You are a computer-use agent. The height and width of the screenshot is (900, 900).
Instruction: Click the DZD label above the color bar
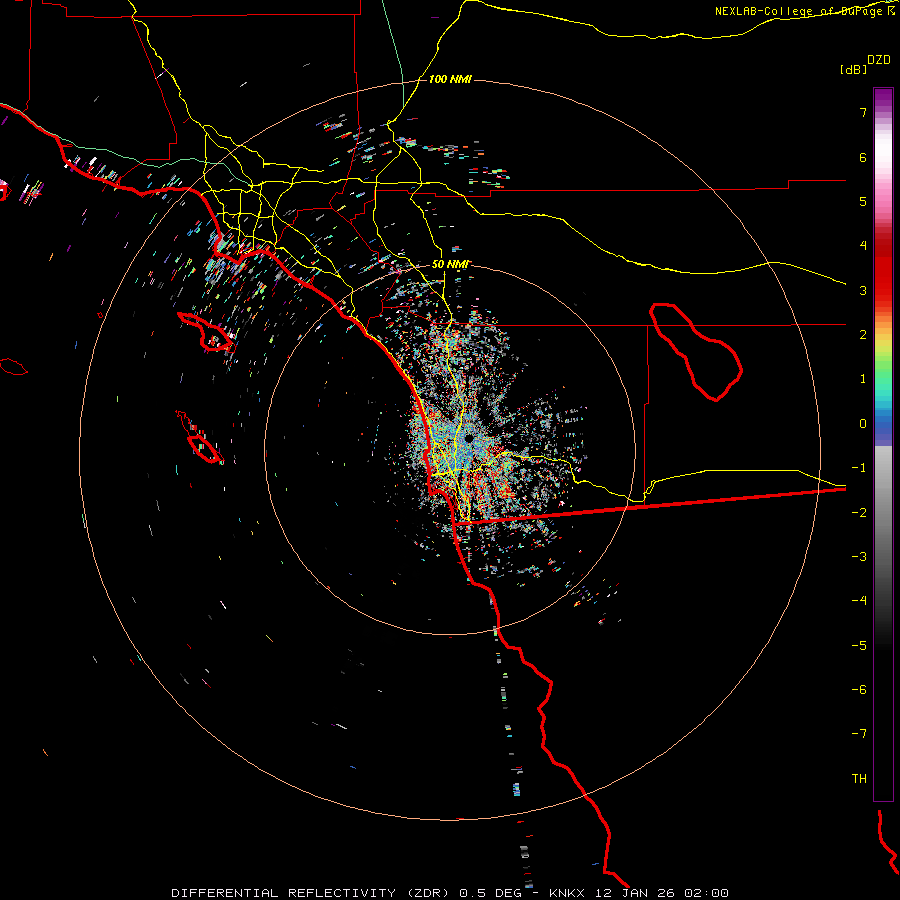879,60
